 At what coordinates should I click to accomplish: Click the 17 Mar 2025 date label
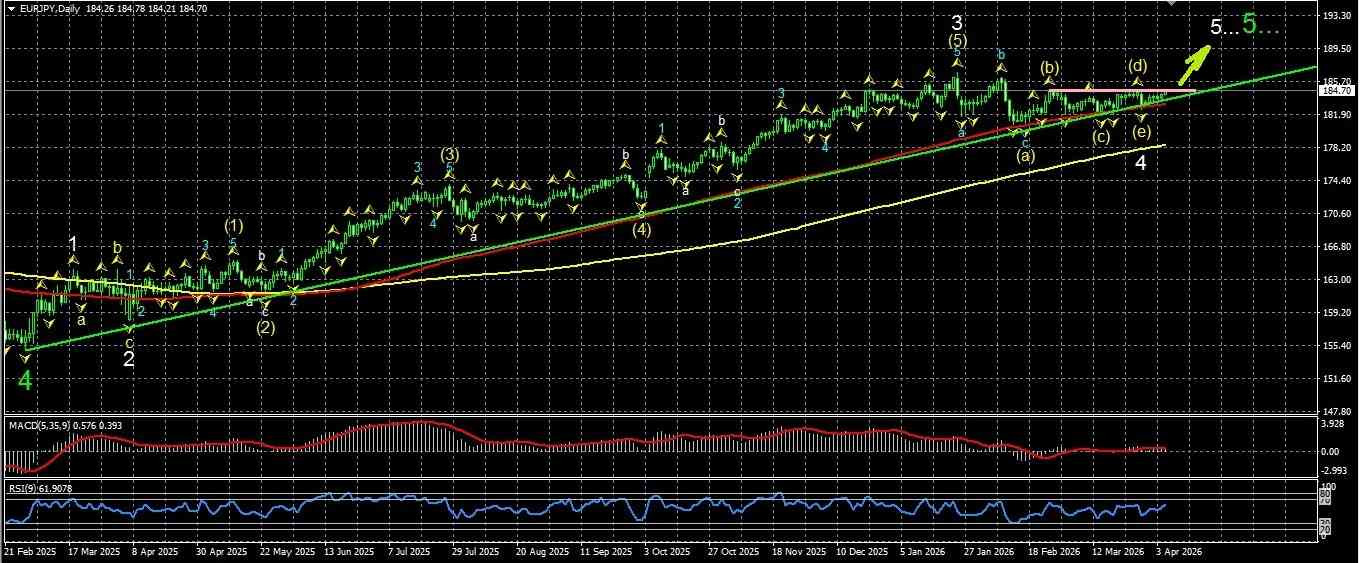click(x=92, y=551)
